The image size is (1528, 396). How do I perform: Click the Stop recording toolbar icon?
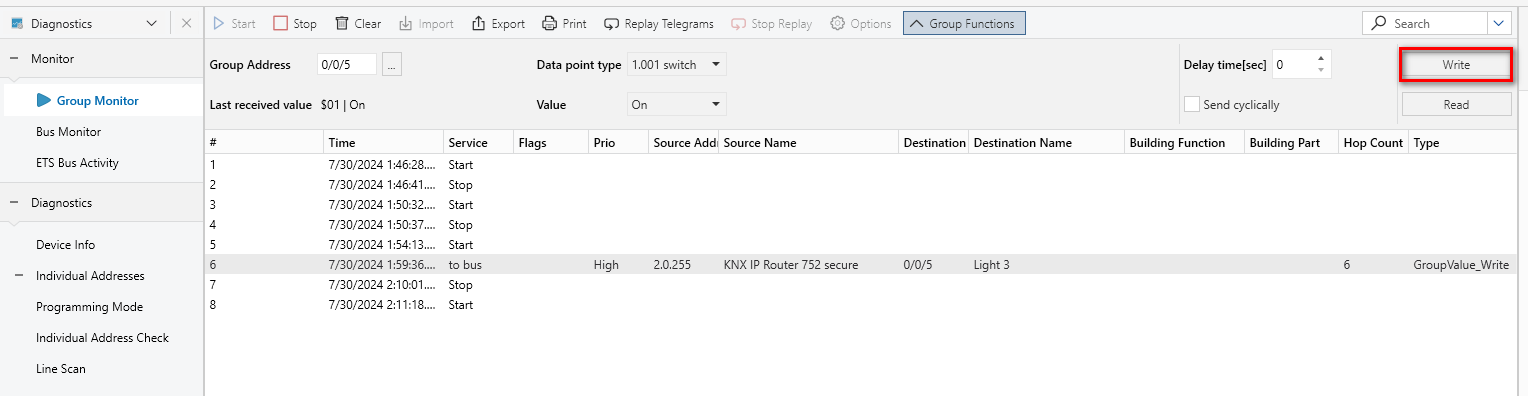pyautogui.click(x=281, y=23)
